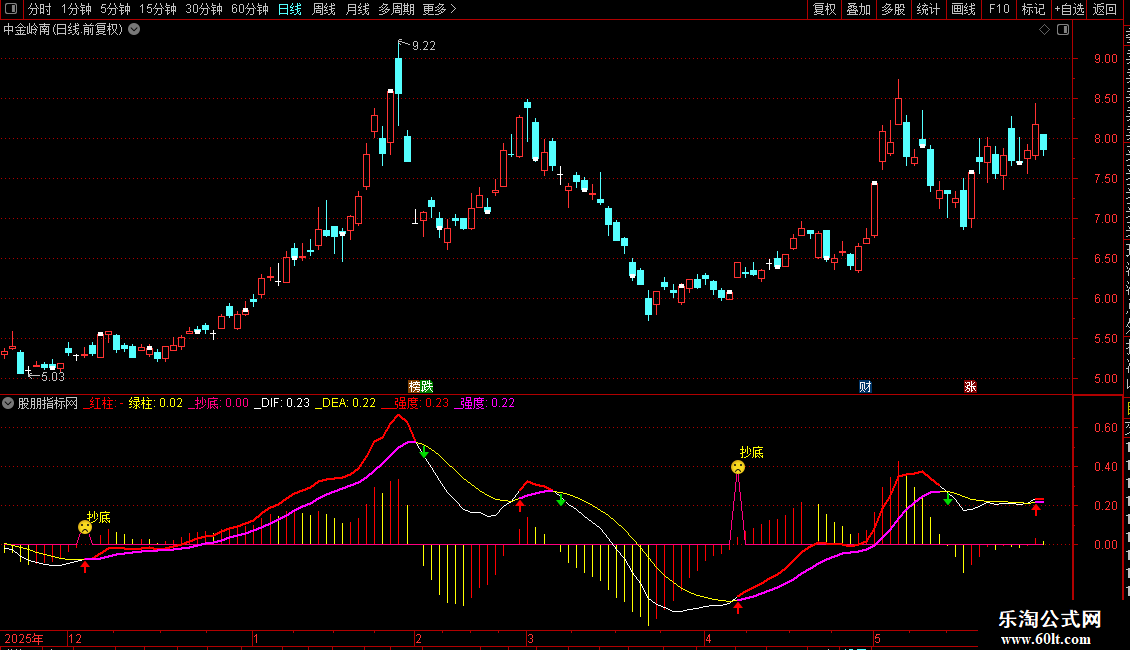Image resolution: width=1130 pixels, height=650 pixels.
Task: Select the 5分钟 period
Action: 115,9
